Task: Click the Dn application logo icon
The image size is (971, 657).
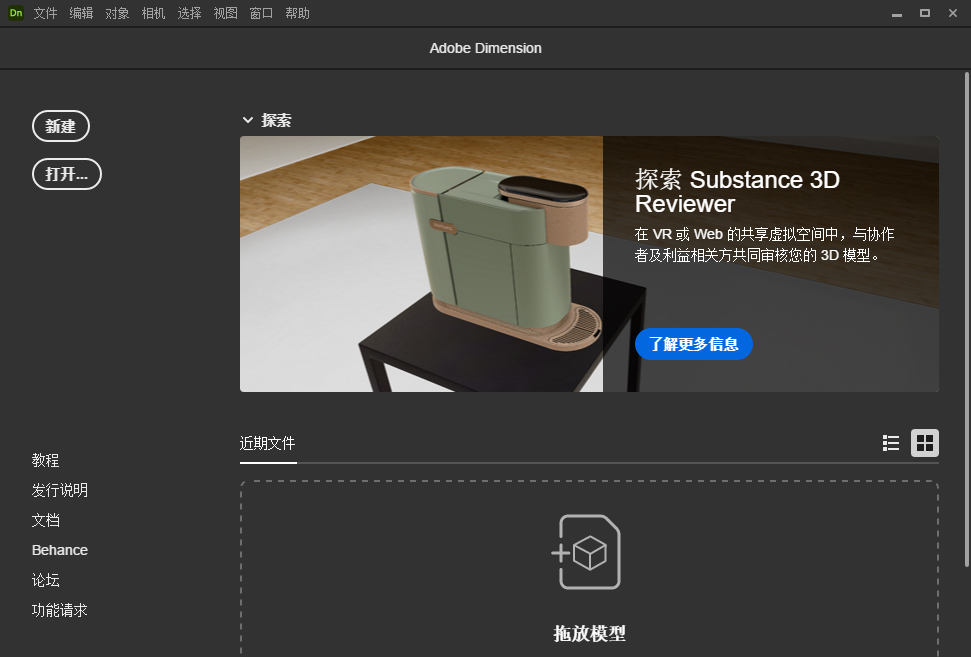Action: [x=15, y=13]
